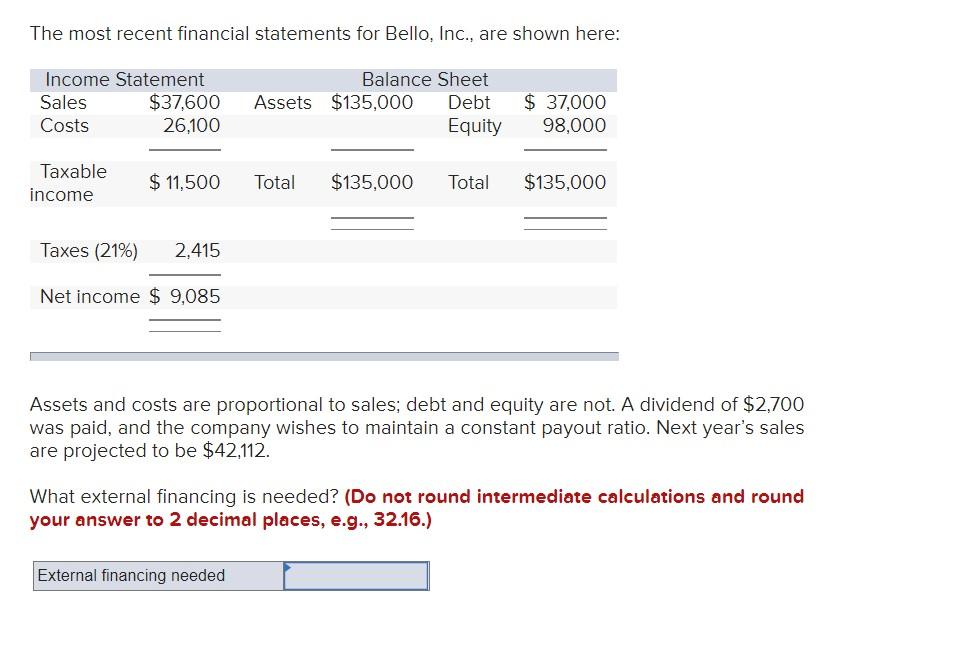Select the Equity value 98,000
Viewport: 954px width, 661px height.
click(582, 125)
